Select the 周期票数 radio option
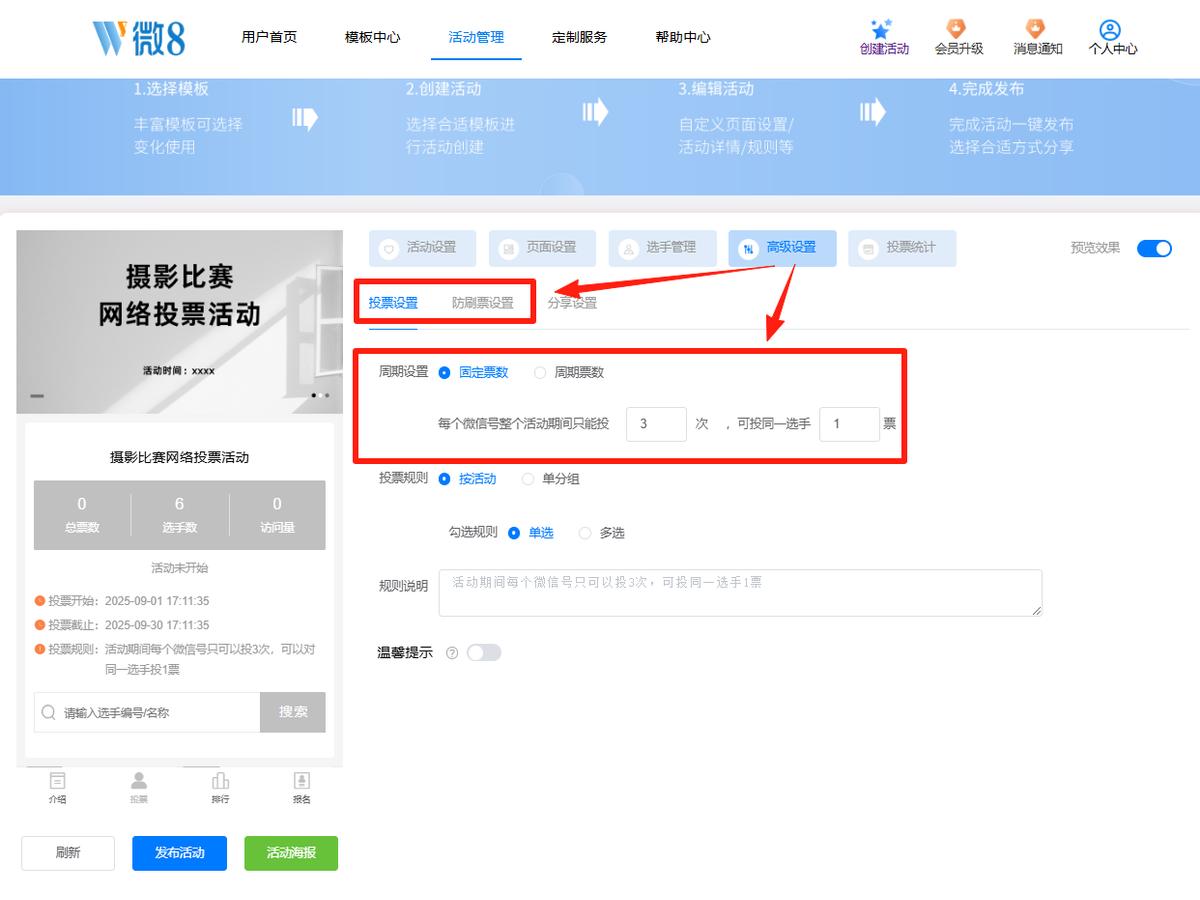 click(x=540, y=373)
